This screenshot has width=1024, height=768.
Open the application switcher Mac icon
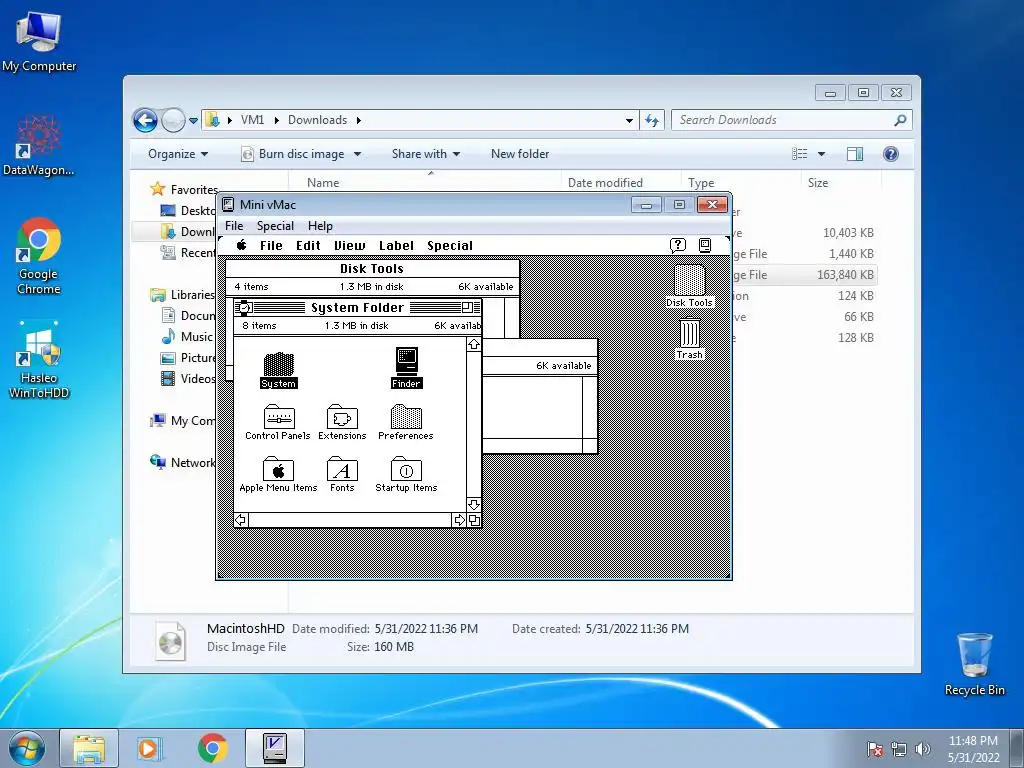point(705,245)
